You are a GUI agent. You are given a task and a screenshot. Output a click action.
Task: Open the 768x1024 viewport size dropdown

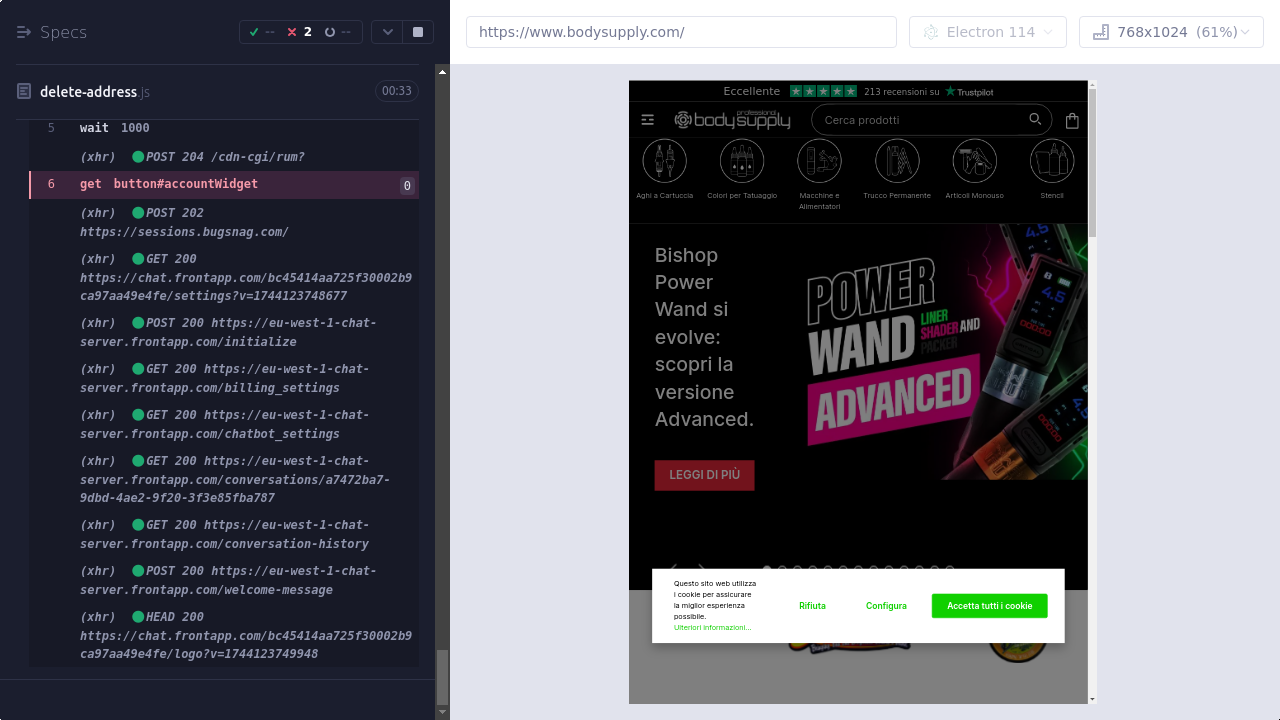click(x=1171, y=32)
